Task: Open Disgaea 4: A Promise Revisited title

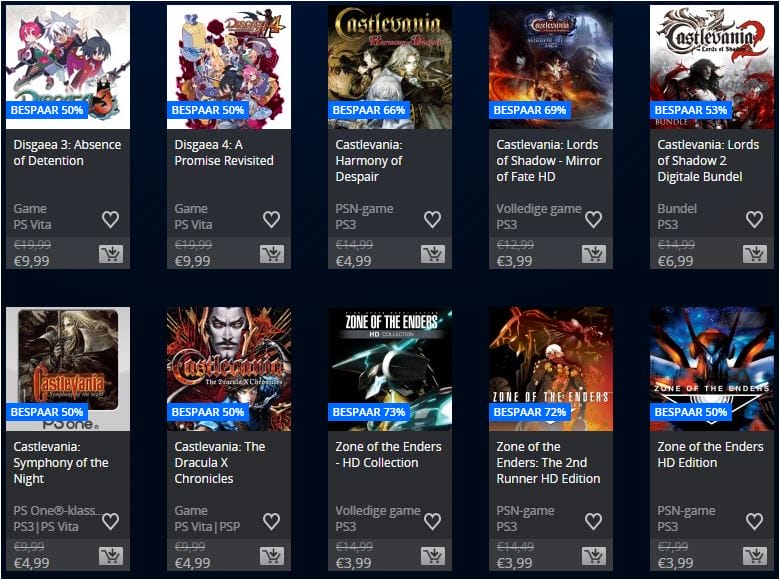Action: [224, 153]
